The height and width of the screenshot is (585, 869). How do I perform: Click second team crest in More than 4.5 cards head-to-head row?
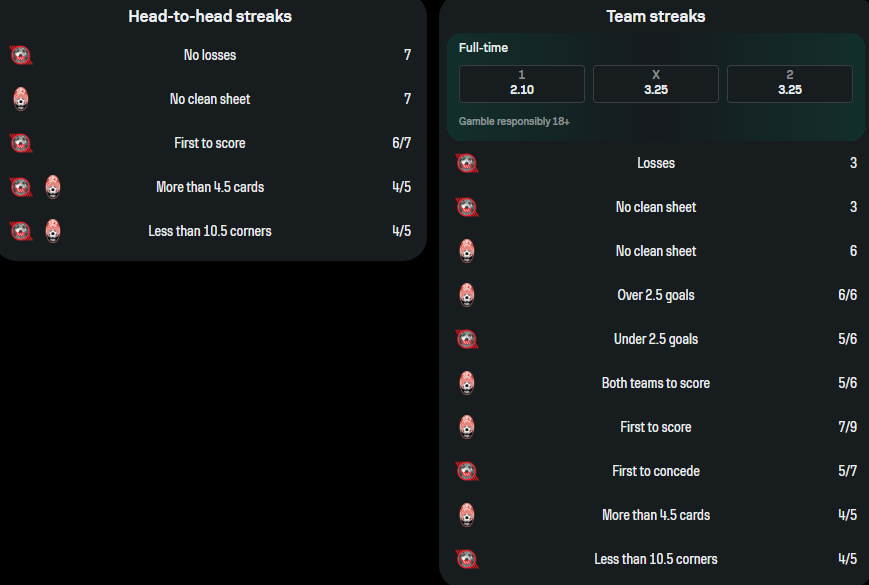click(53, 187)
